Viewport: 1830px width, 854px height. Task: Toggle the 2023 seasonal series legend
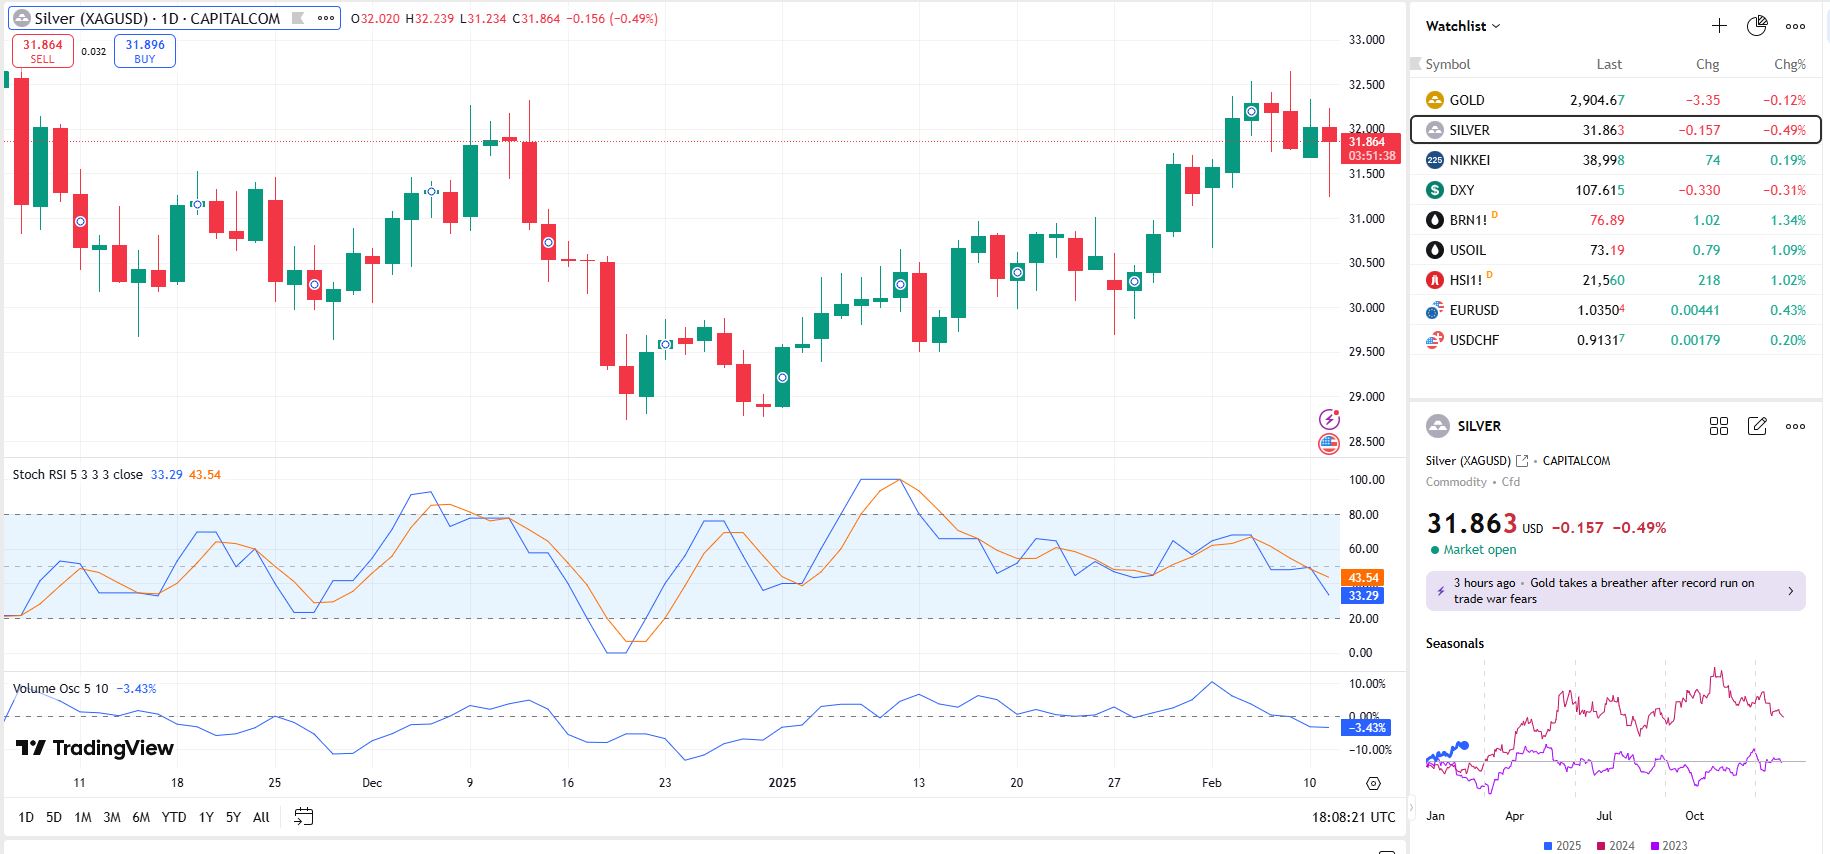1668,846
